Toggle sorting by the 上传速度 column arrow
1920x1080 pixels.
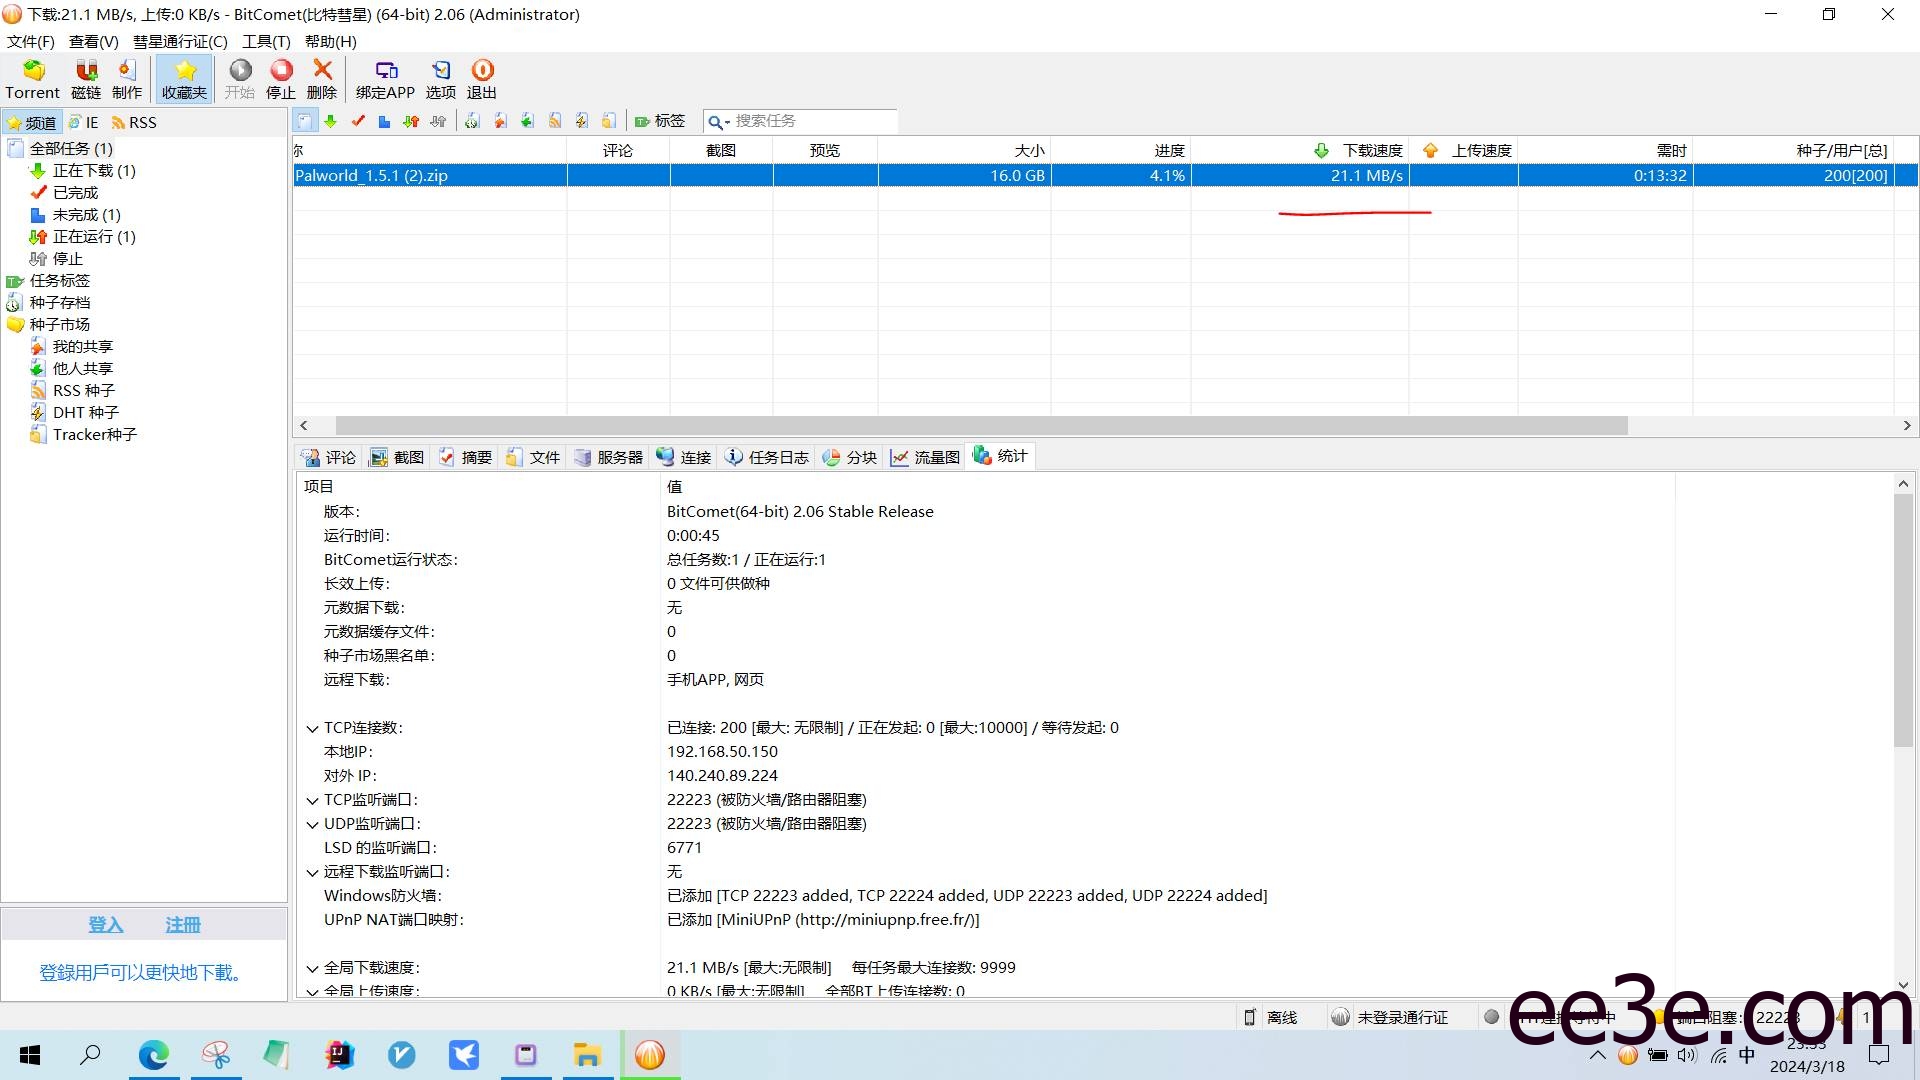[x=1430, y=150]
